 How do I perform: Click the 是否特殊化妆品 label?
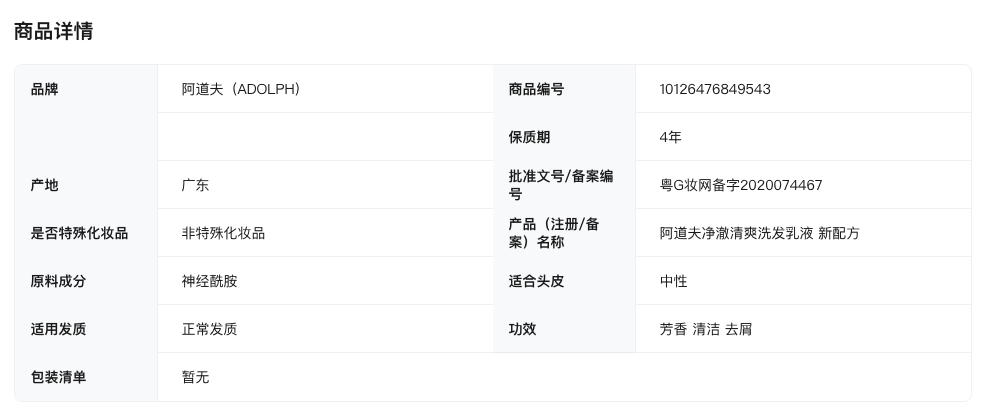(x=79, y=233)
